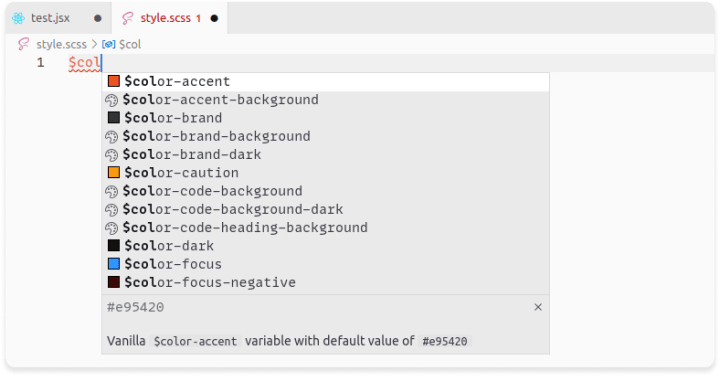Click palette icon next to $color-code-heading-background
720x376 pixels.
pyautogui.click(x=112, y=228)
